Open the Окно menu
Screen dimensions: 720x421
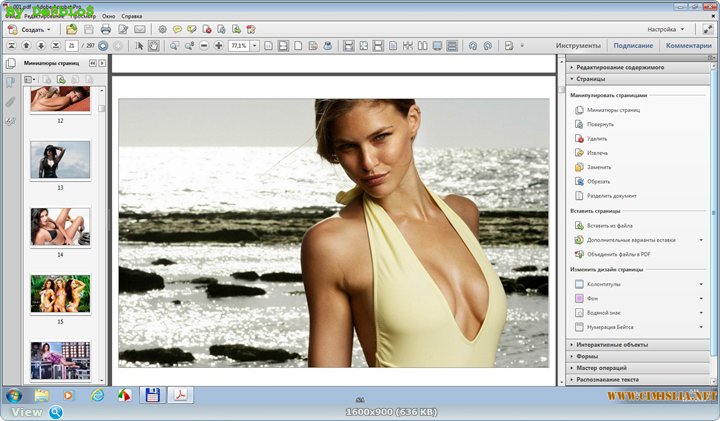tap(108, 17)
